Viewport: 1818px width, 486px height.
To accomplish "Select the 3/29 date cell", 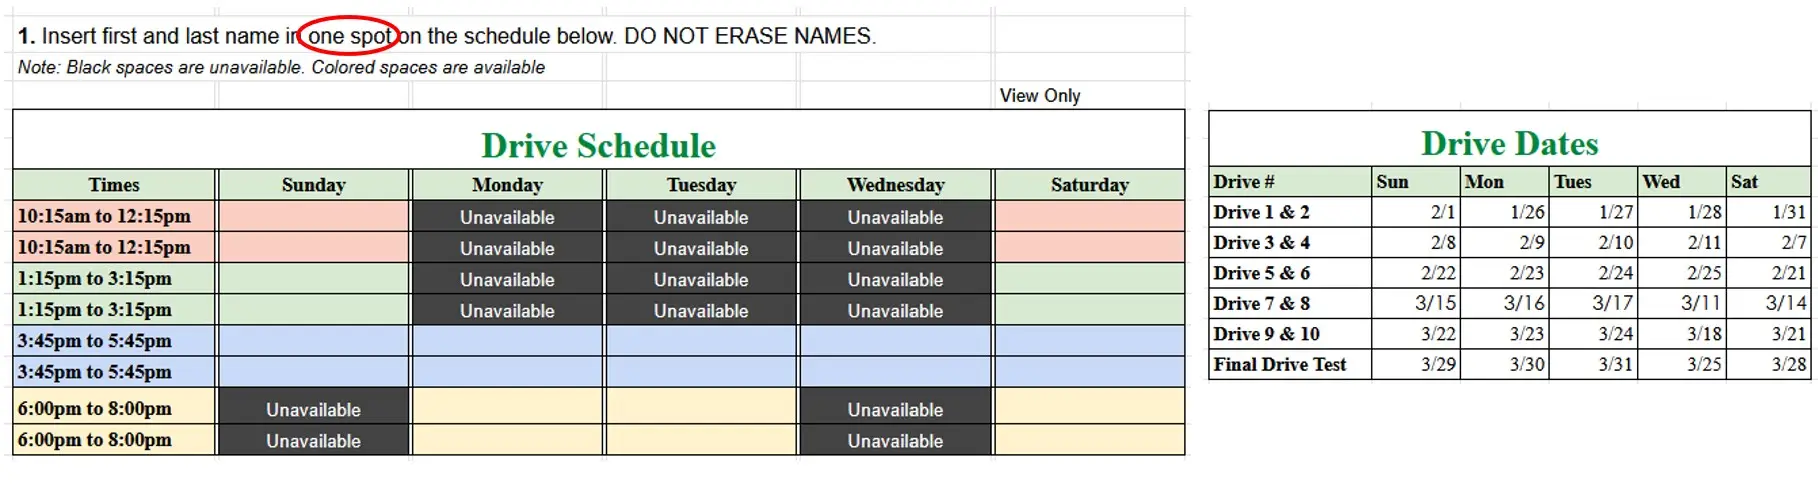I will pos(1438,365).
